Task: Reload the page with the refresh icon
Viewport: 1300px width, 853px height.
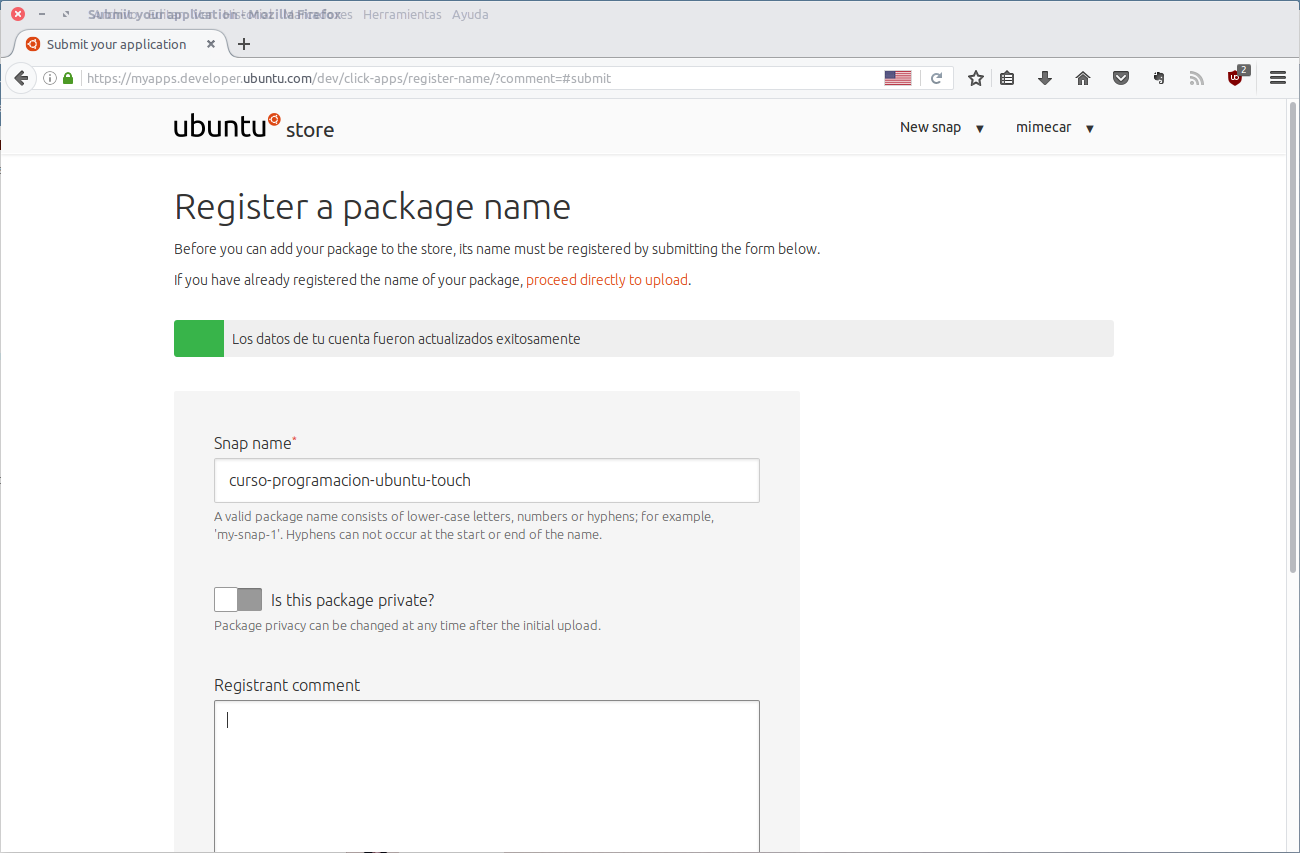Action: pos(937,78)
